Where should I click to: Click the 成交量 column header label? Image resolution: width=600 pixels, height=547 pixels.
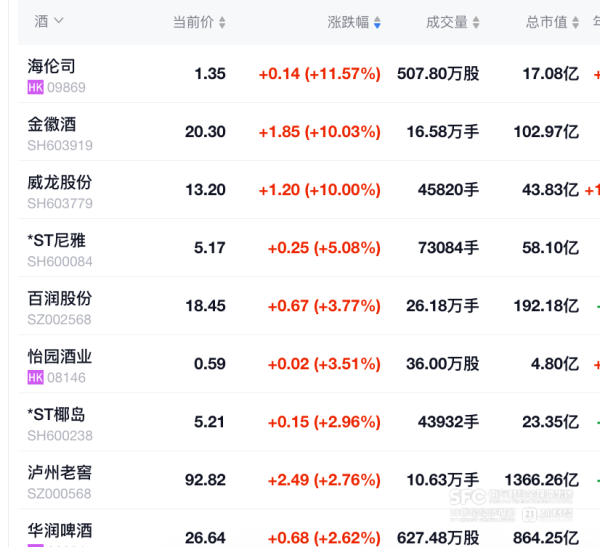(x=447, y=22)
